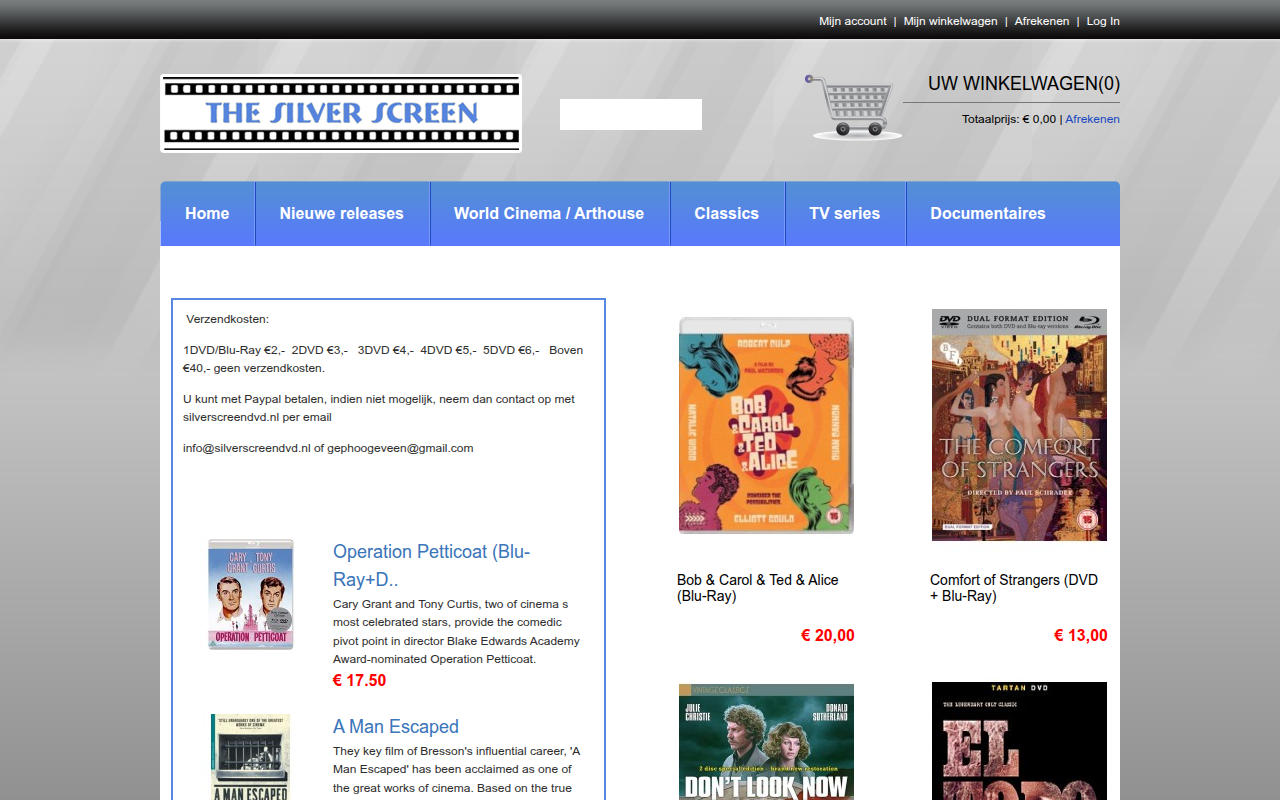Click the white search input field
The width and height of the screenshot is (1280, 800).
(631, 114)
